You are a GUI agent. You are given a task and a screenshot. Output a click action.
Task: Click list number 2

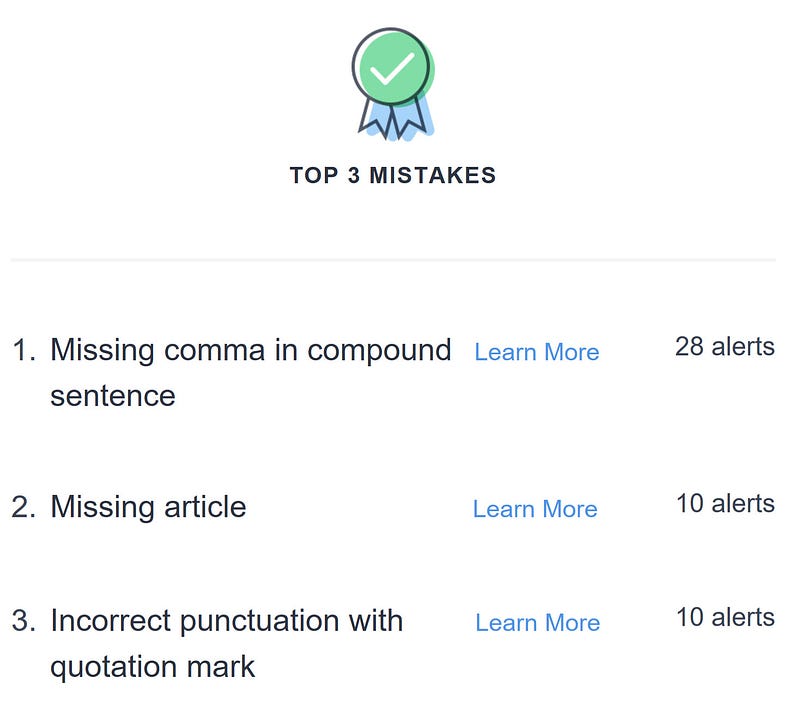[x=23, y=507]
